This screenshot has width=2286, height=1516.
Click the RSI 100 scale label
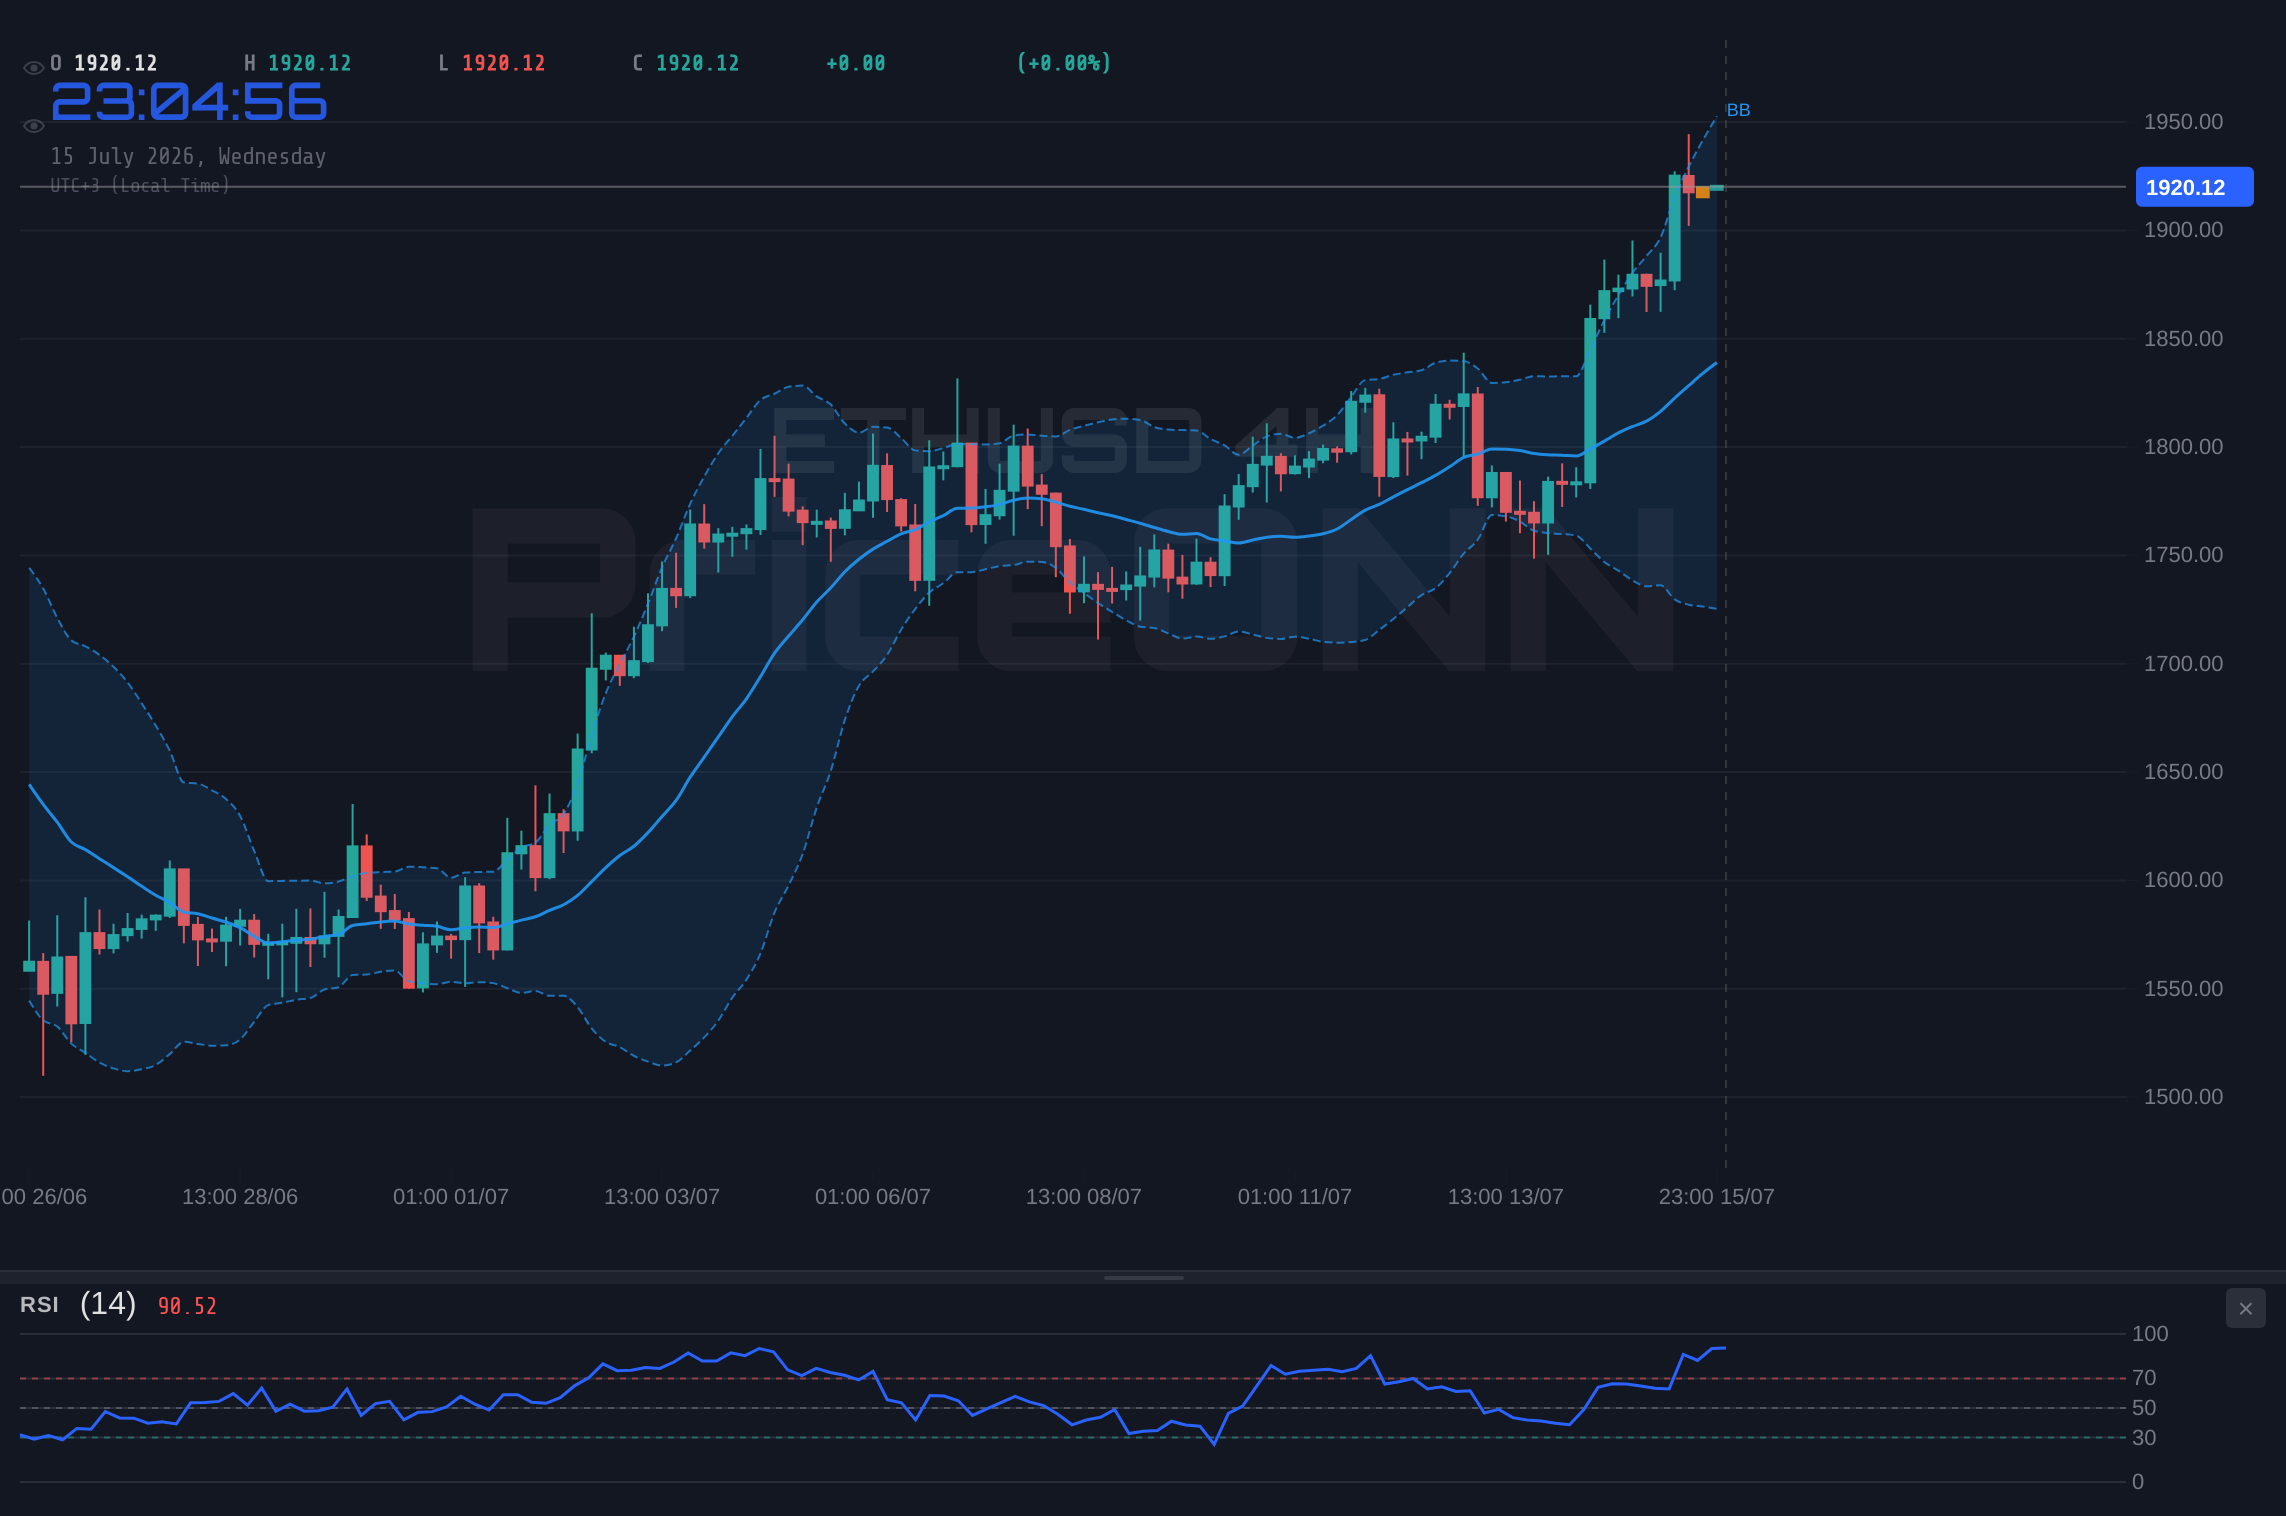point(2150,1334)
